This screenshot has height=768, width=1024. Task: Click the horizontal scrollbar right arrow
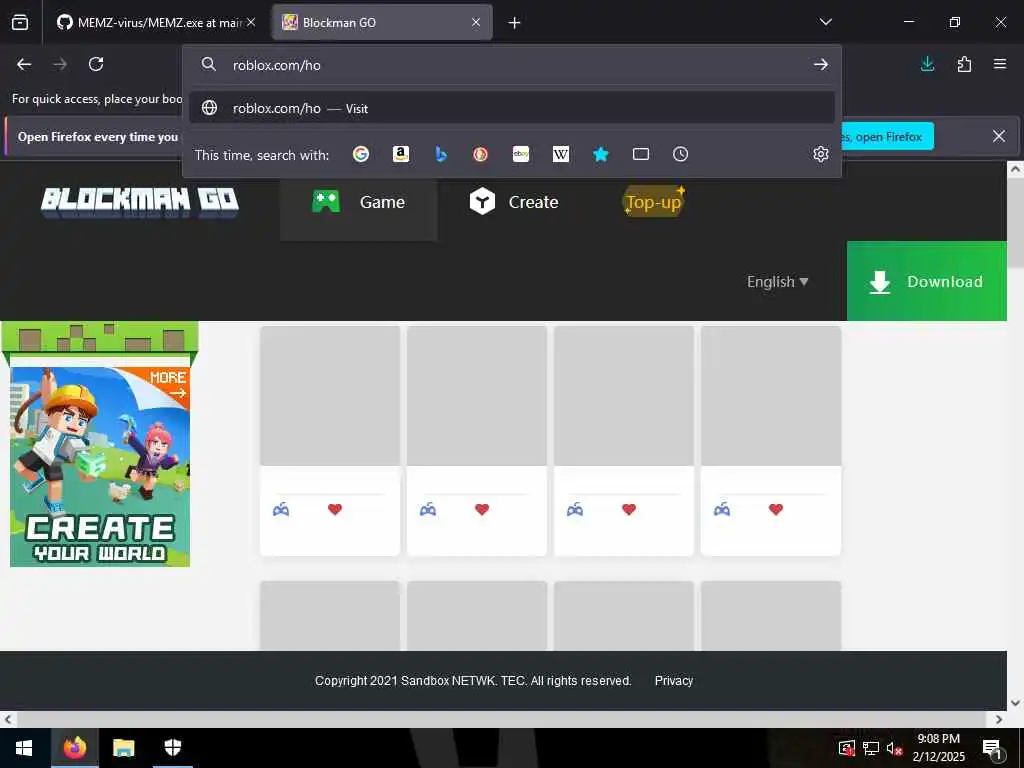(999, 719)
